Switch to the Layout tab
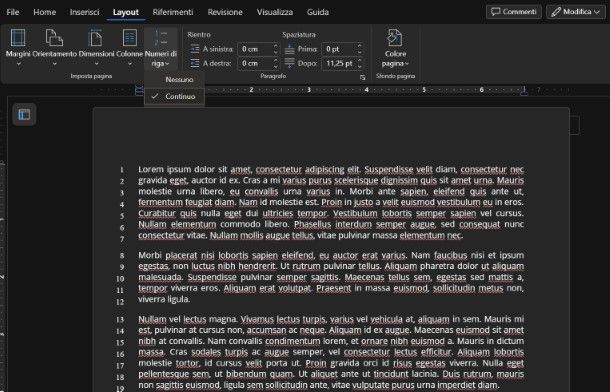 [126, 12]
